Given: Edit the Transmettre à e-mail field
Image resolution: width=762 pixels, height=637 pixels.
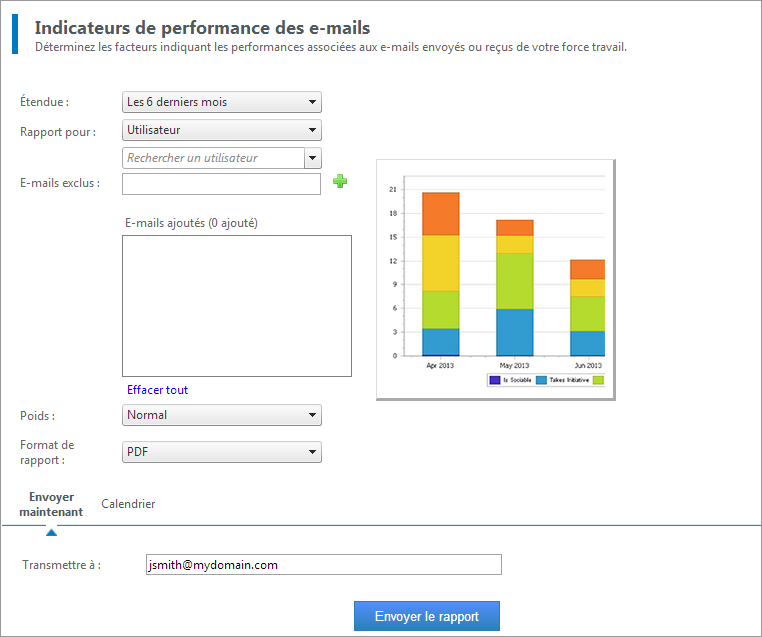Looking at the screenshot, I should point(324,565).
